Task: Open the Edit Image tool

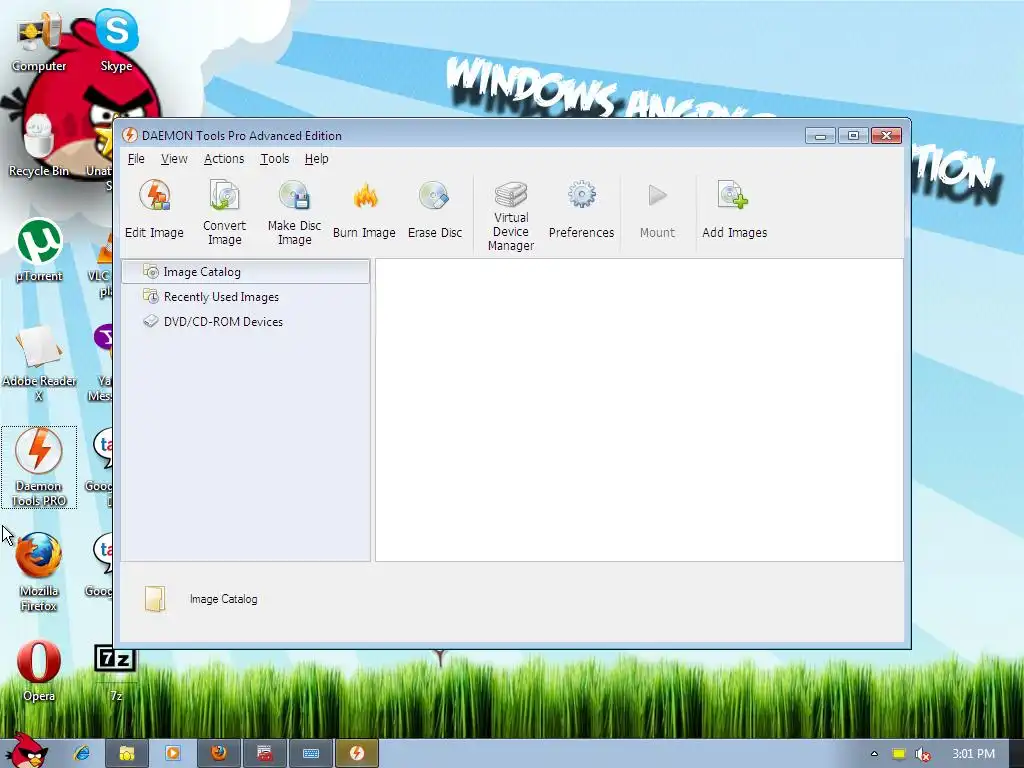Action: coord(154,210)
